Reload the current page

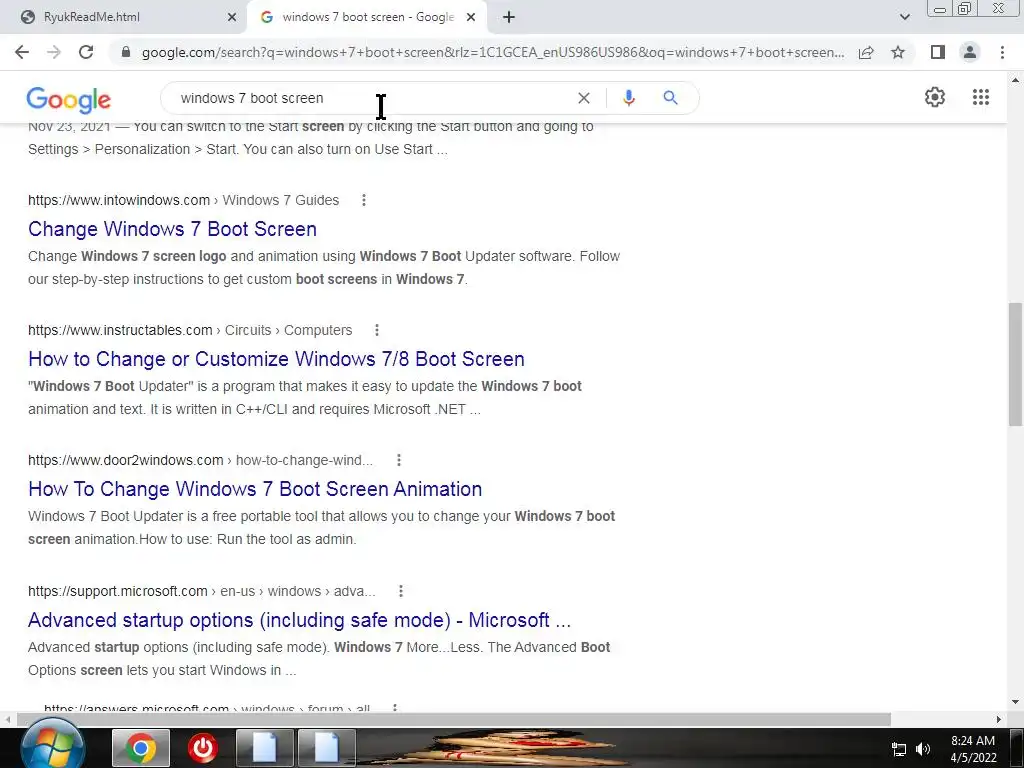click(x=86, y=52)
